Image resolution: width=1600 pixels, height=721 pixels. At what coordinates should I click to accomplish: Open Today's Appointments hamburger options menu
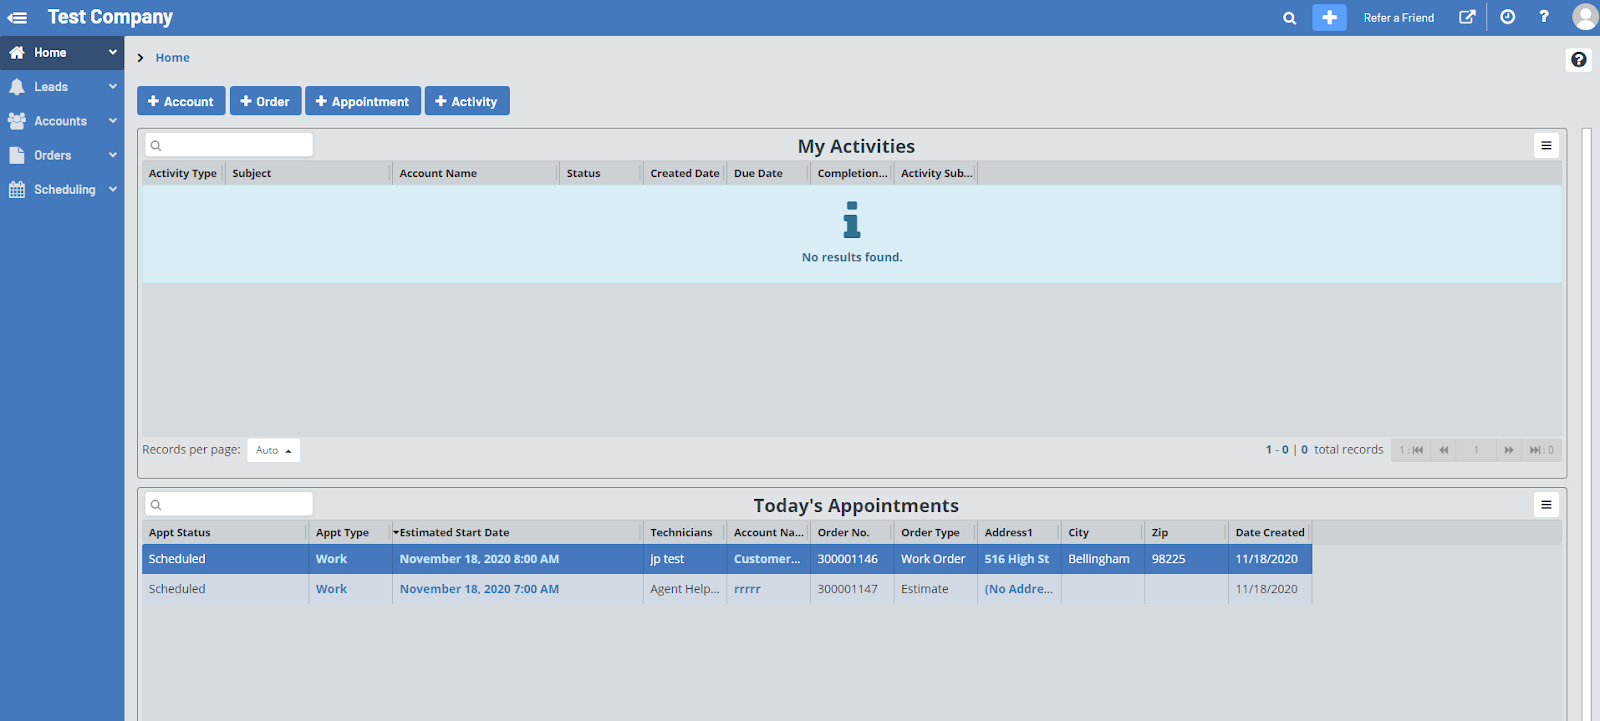pos(1546,505)
